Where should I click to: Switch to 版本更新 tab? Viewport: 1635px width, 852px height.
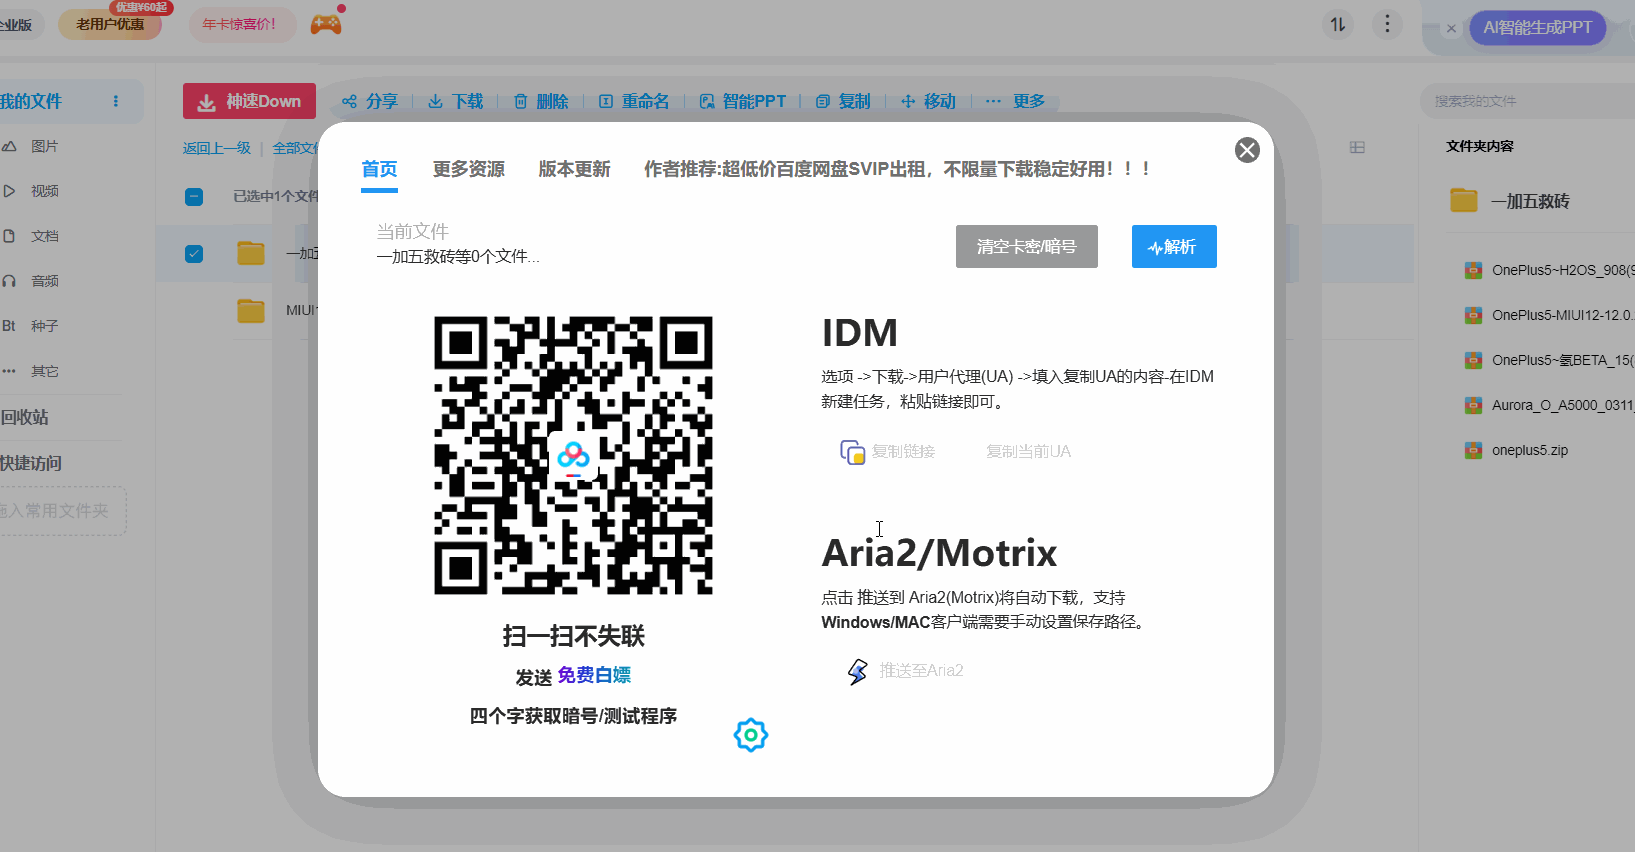[x=574, y=169]
